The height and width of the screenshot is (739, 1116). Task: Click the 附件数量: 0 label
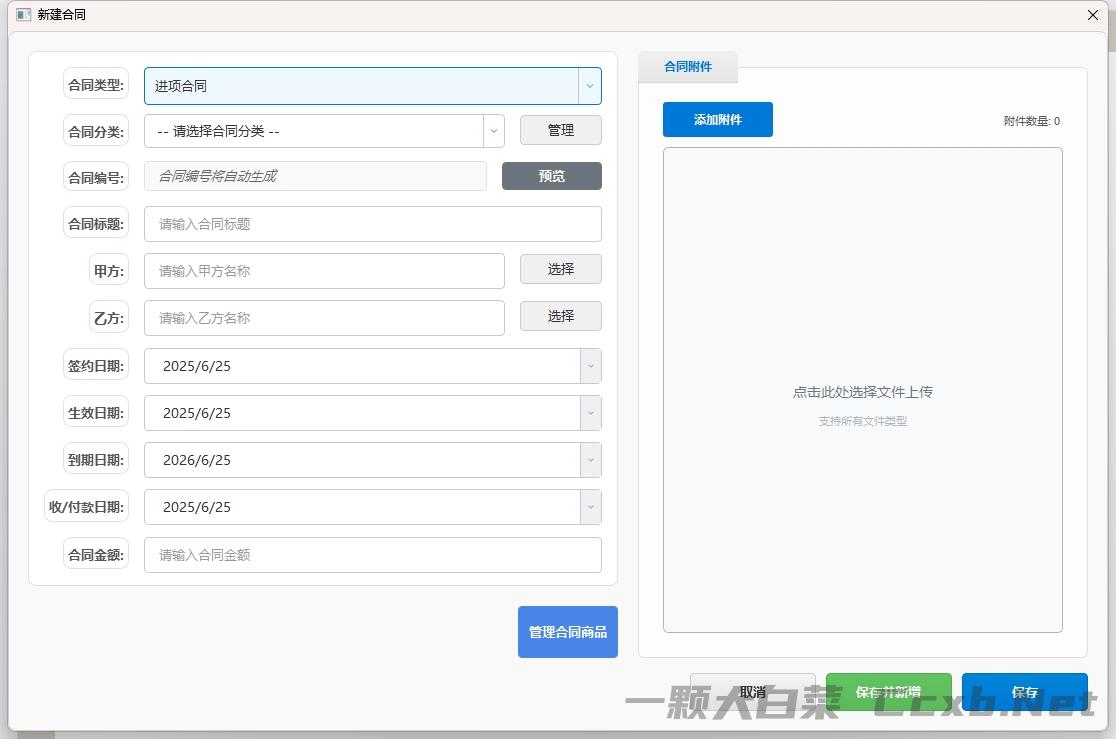pyautogui.click(x=1031, y=121)
